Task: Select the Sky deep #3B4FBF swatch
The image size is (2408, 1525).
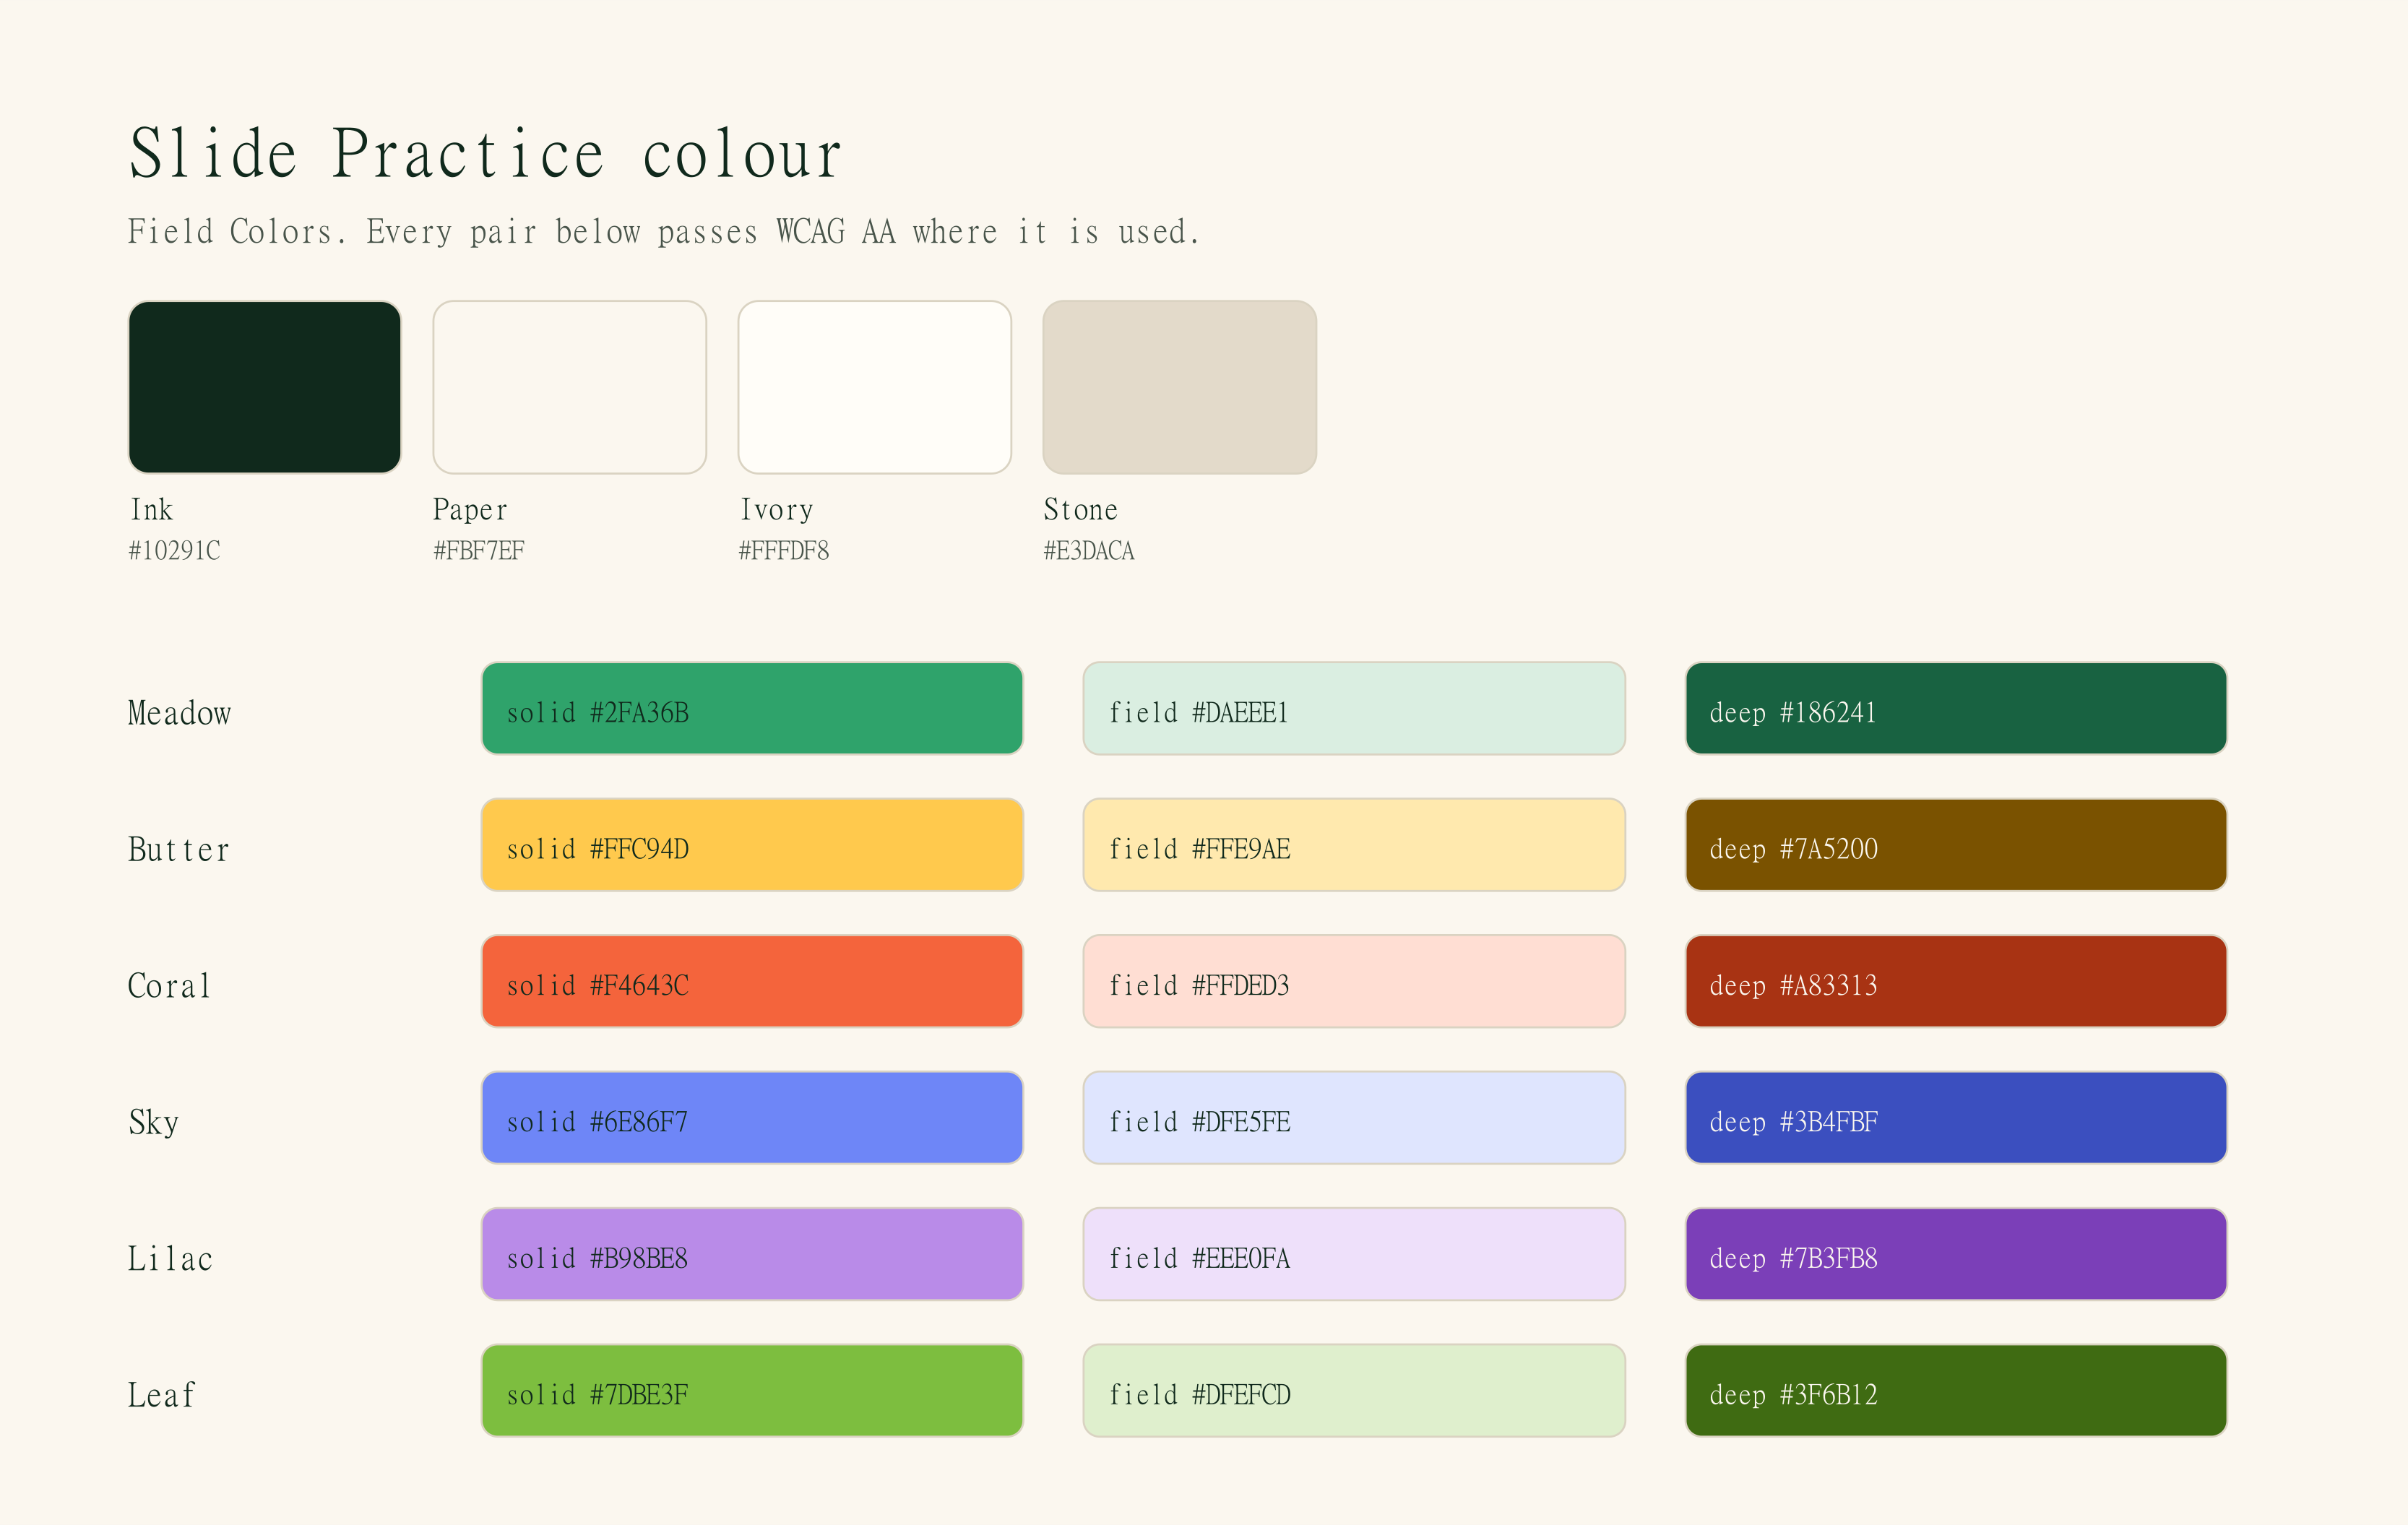Action: (1956, 1118)
